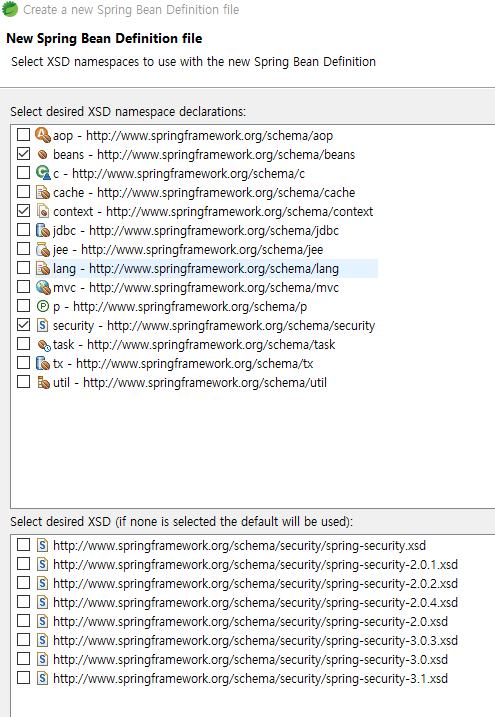Click icon beside spring-security-3.1.xsd
This screenshot has height=717, width=495.
point(43,678)
